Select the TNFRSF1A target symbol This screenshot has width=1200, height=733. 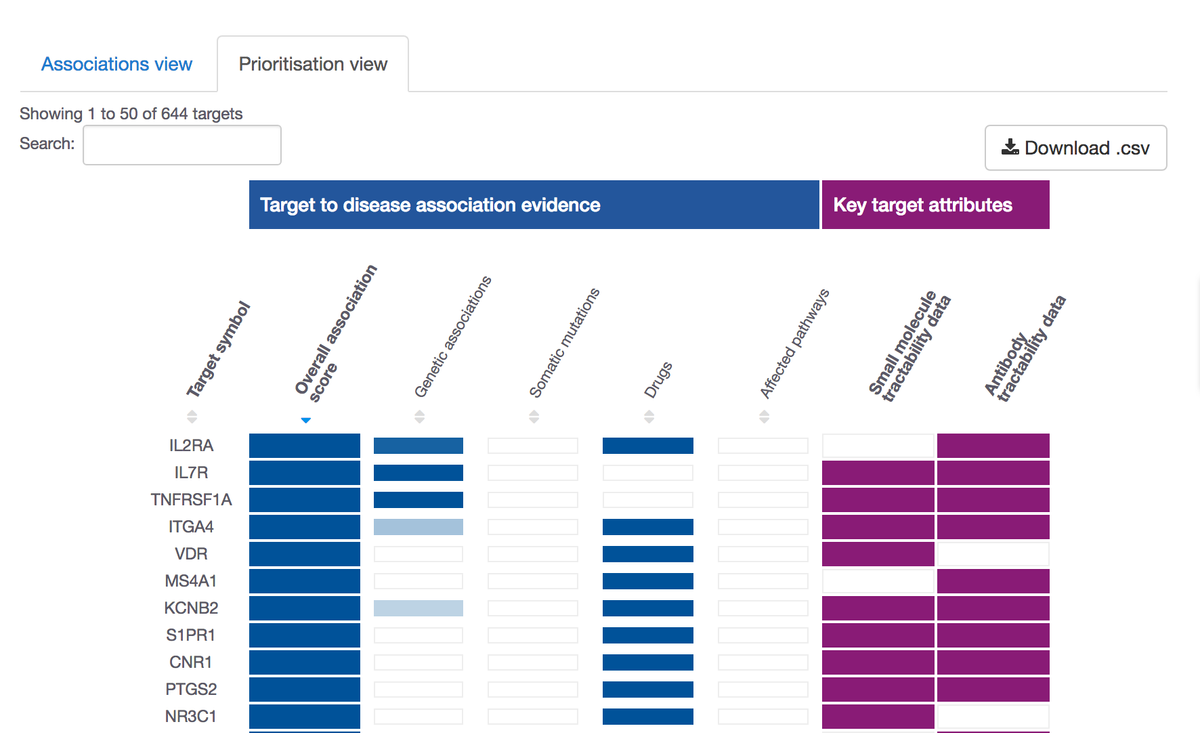pos(191,499)
